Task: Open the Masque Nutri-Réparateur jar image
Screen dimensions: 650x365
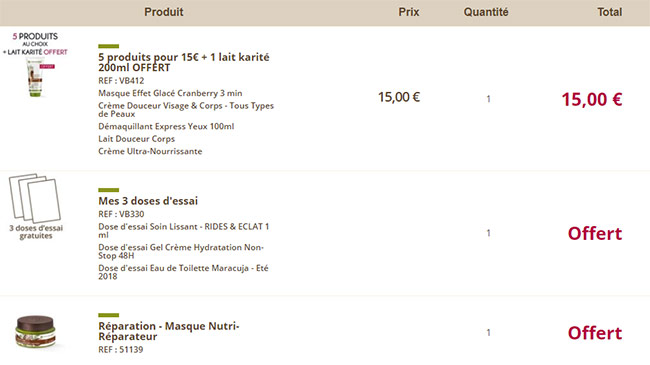Action: (35, 332)
